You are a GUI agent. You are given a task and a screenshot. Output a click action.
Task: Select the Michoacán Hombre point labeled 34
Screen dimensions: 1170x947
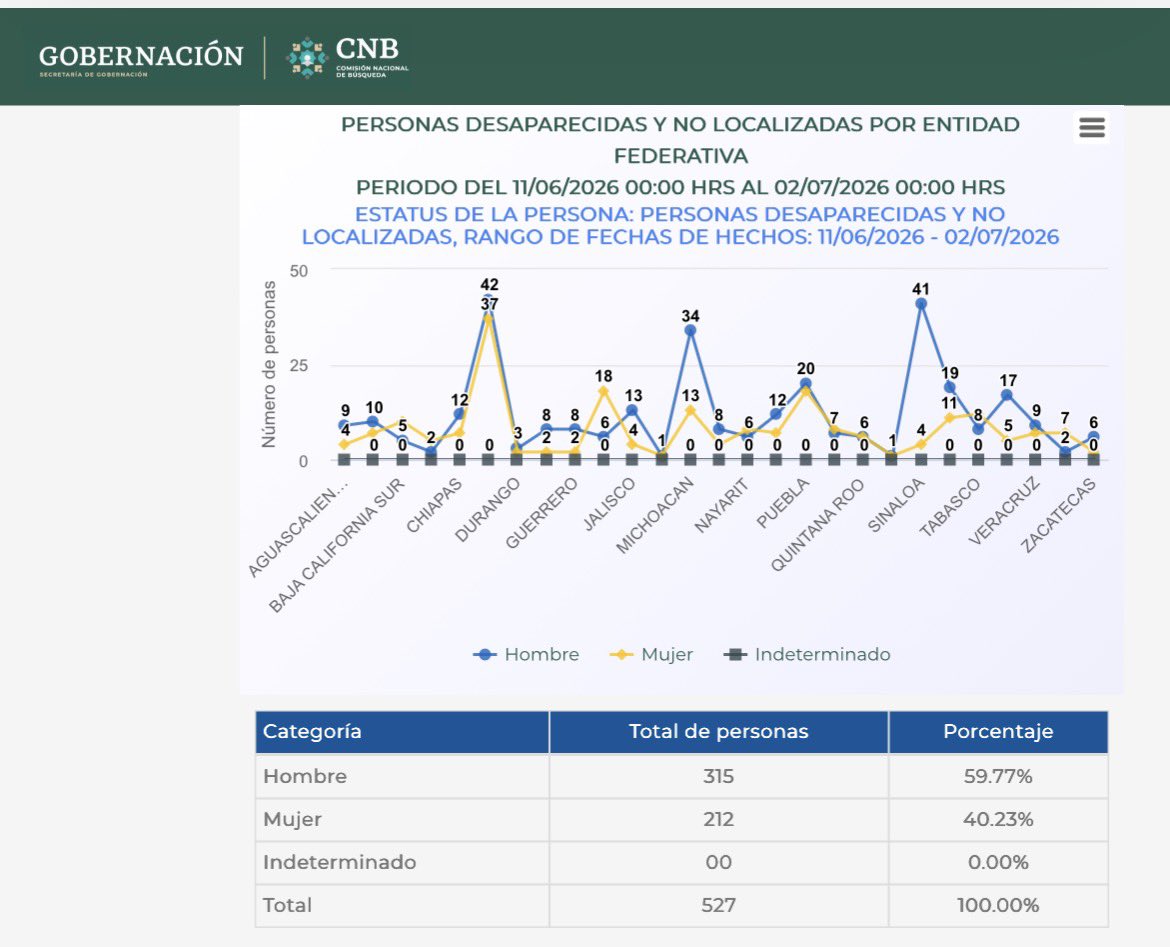690,331
